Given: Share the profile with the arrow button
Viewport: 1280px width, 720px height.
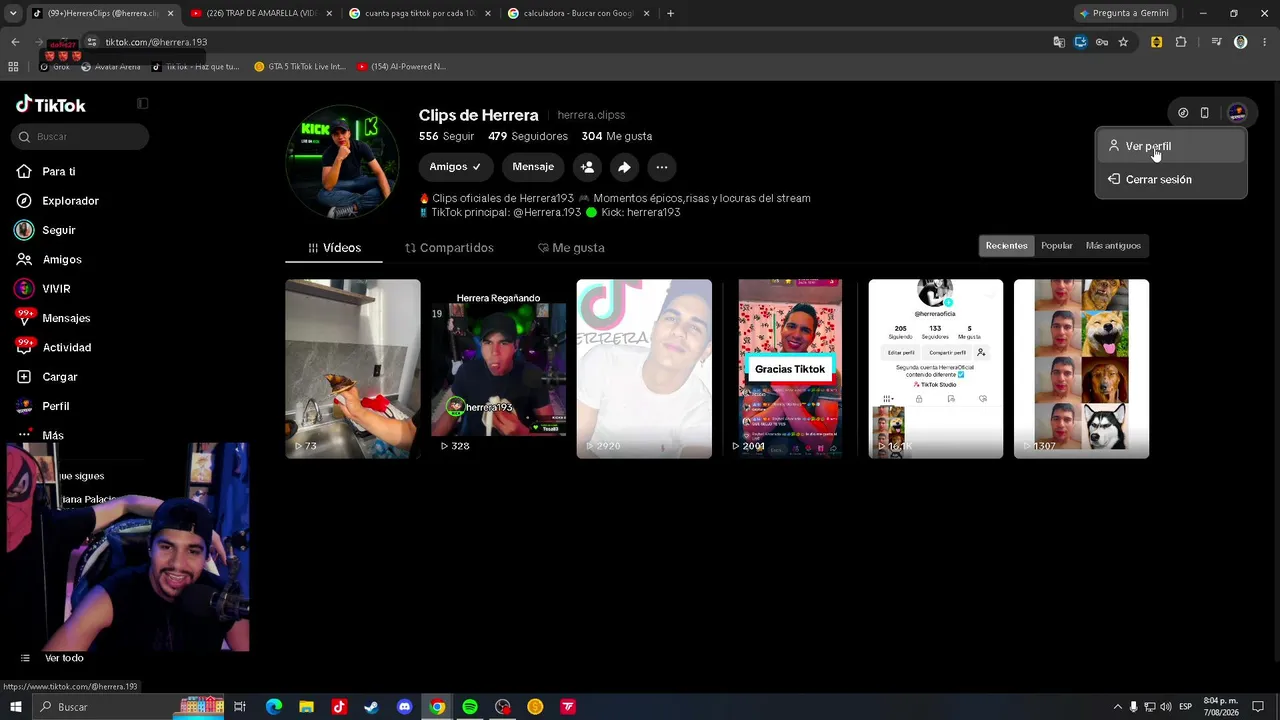Looking at the screenshot, I should 624,167.
